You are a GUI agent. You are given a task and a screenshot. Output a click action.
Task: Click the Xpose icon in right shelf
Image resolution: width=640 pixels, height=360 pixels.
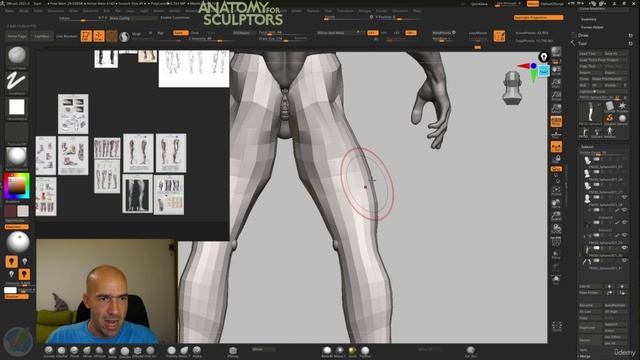557,326
